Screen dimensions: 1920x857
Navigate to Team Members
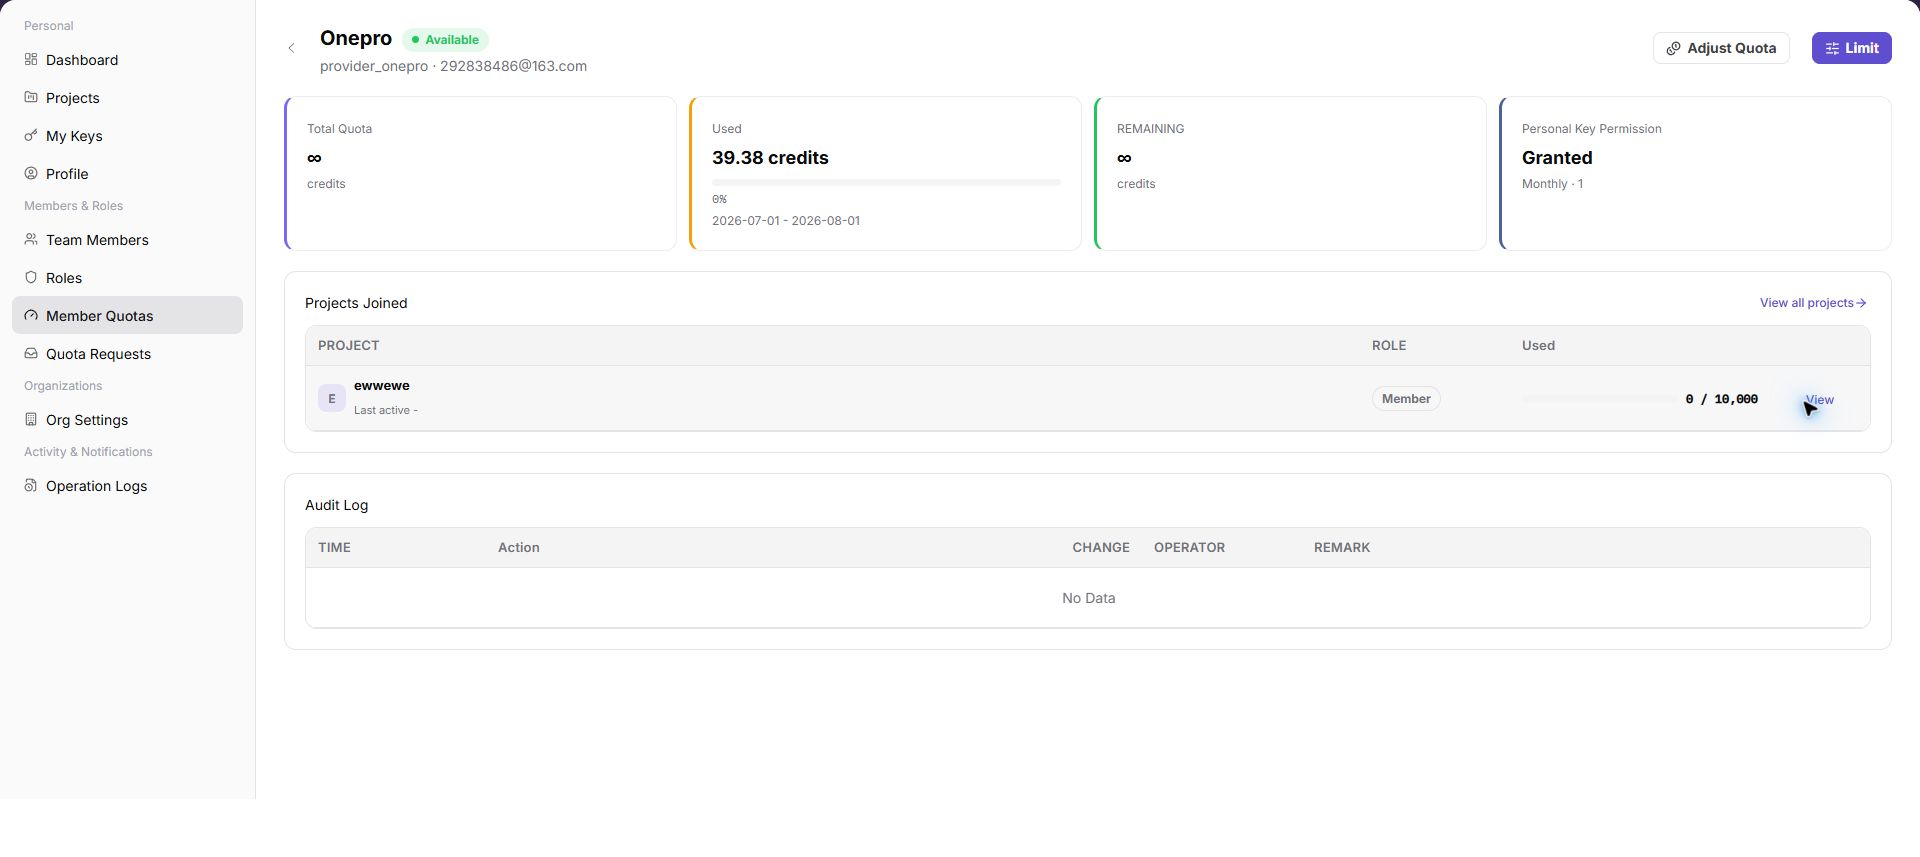click(x=127, y=240)
